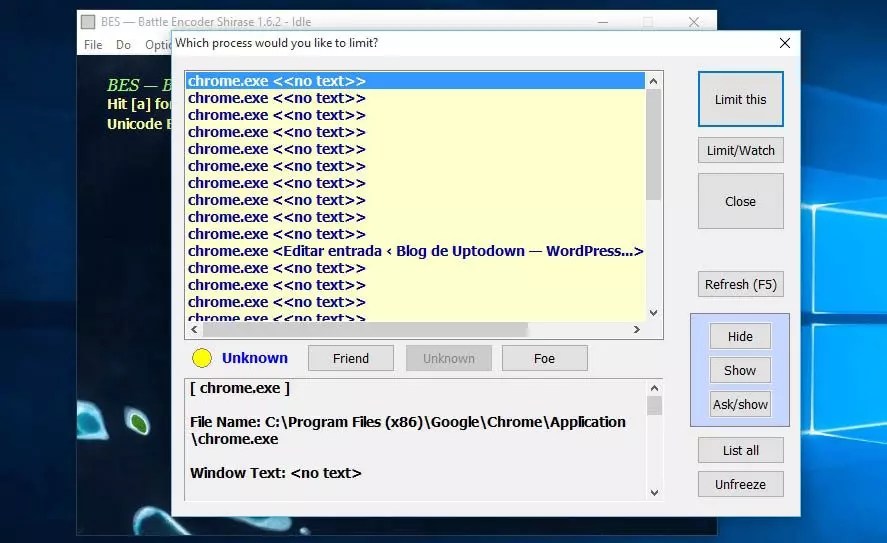
Task: Click the Window Text line in details
Action: [275, 473]
